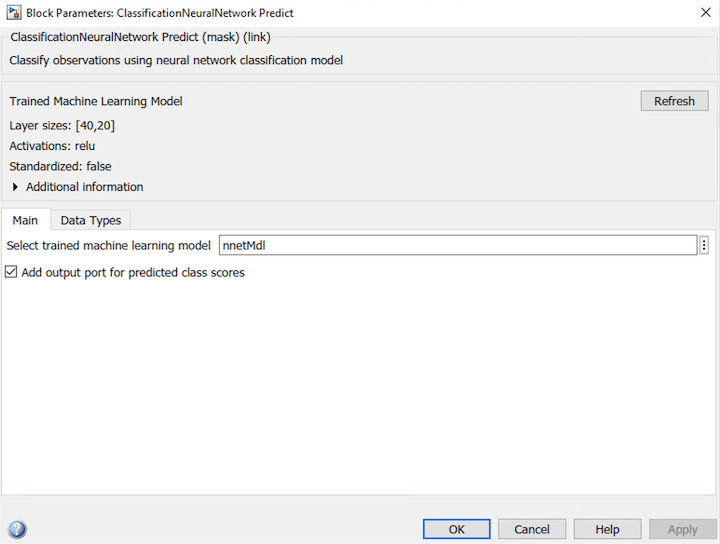Click the 'Standardized: false' text
This screenshot has height=544, width=720.
60,166
